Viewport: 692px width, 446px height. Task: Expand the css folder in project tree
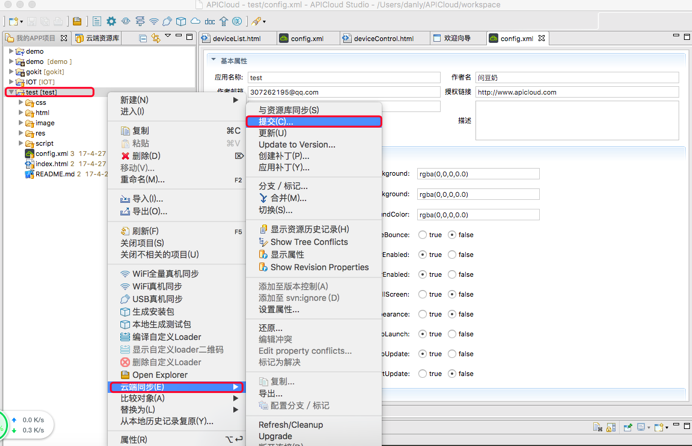(21, 102)
